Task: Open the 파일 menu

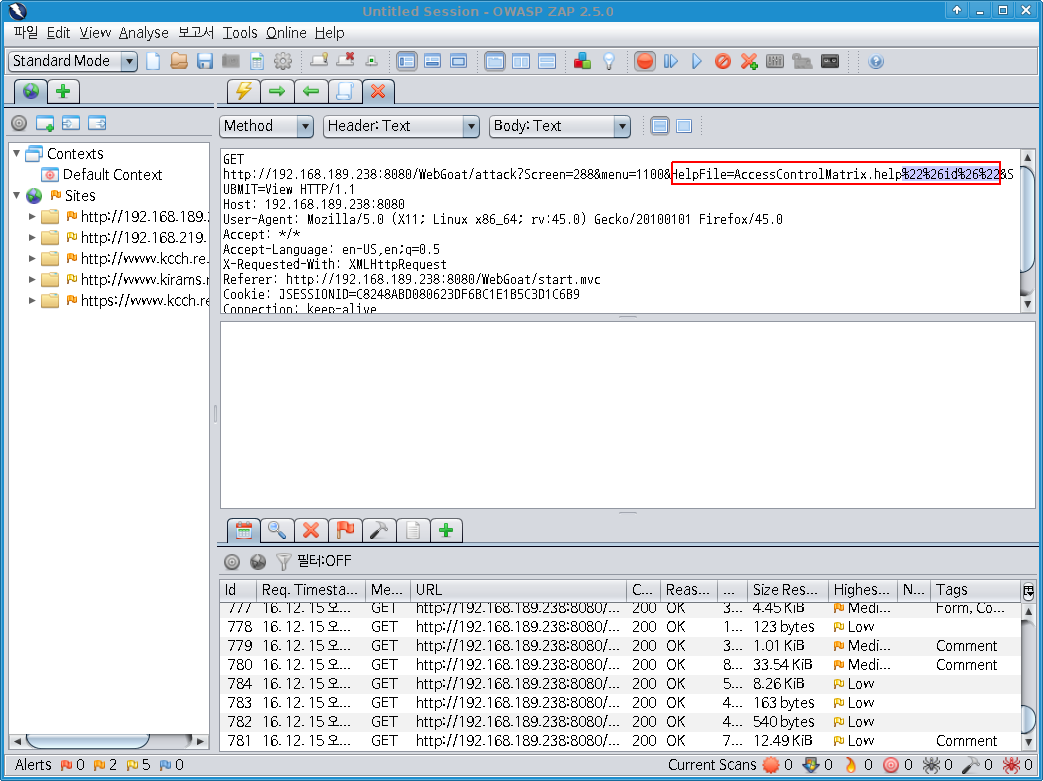Action: point(26,32)
